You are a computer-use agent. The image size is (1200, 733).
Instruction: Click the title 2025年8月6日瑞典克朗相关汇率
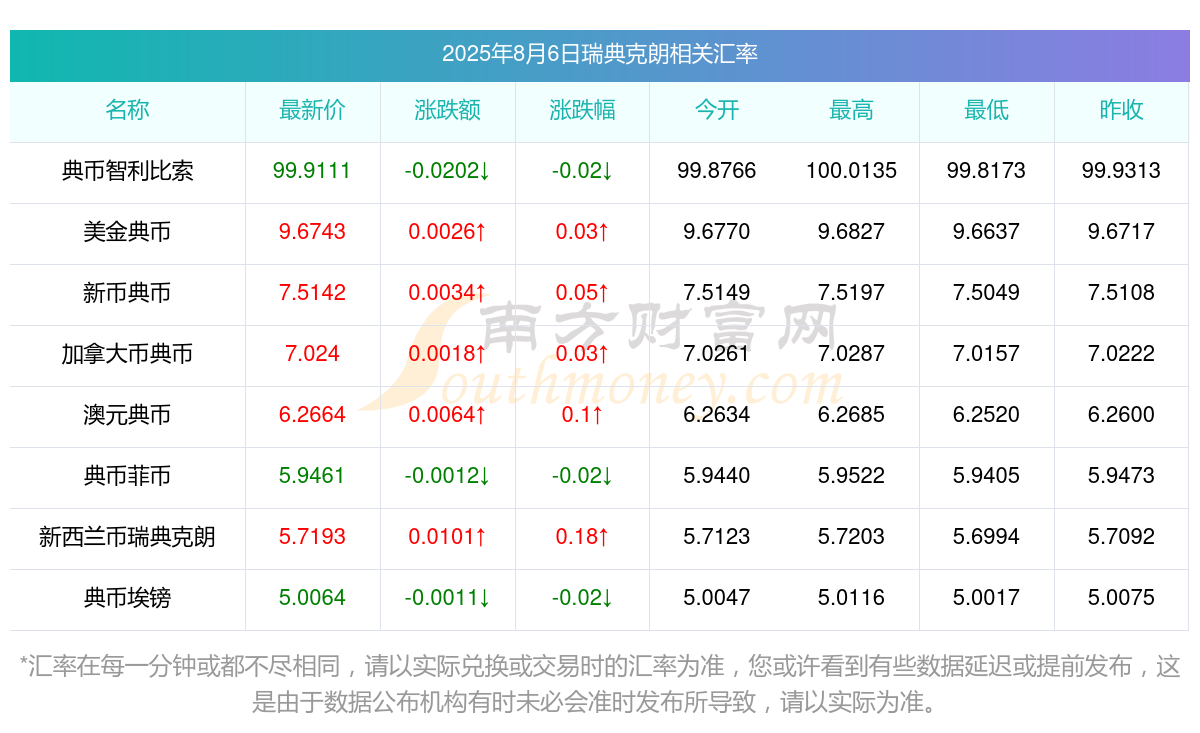point(600,53)
